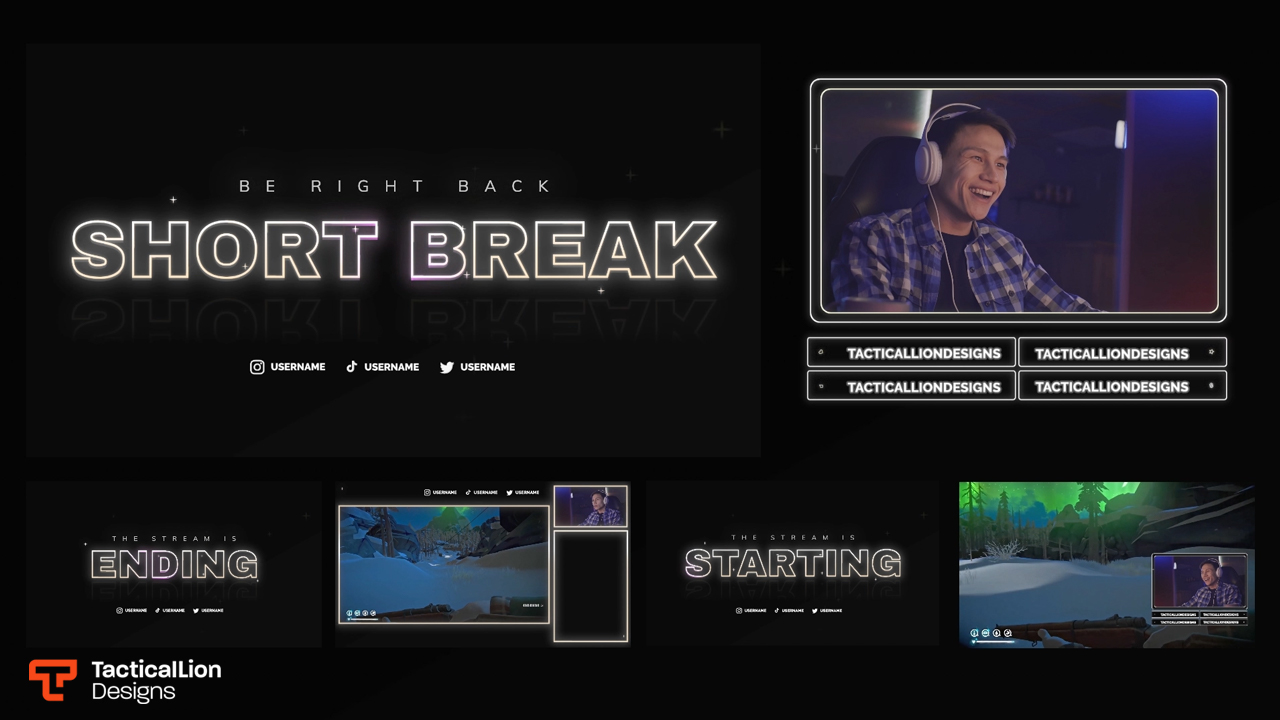Tap the Instagram icon in the Starting screen thumbnail

pos(740,610)
